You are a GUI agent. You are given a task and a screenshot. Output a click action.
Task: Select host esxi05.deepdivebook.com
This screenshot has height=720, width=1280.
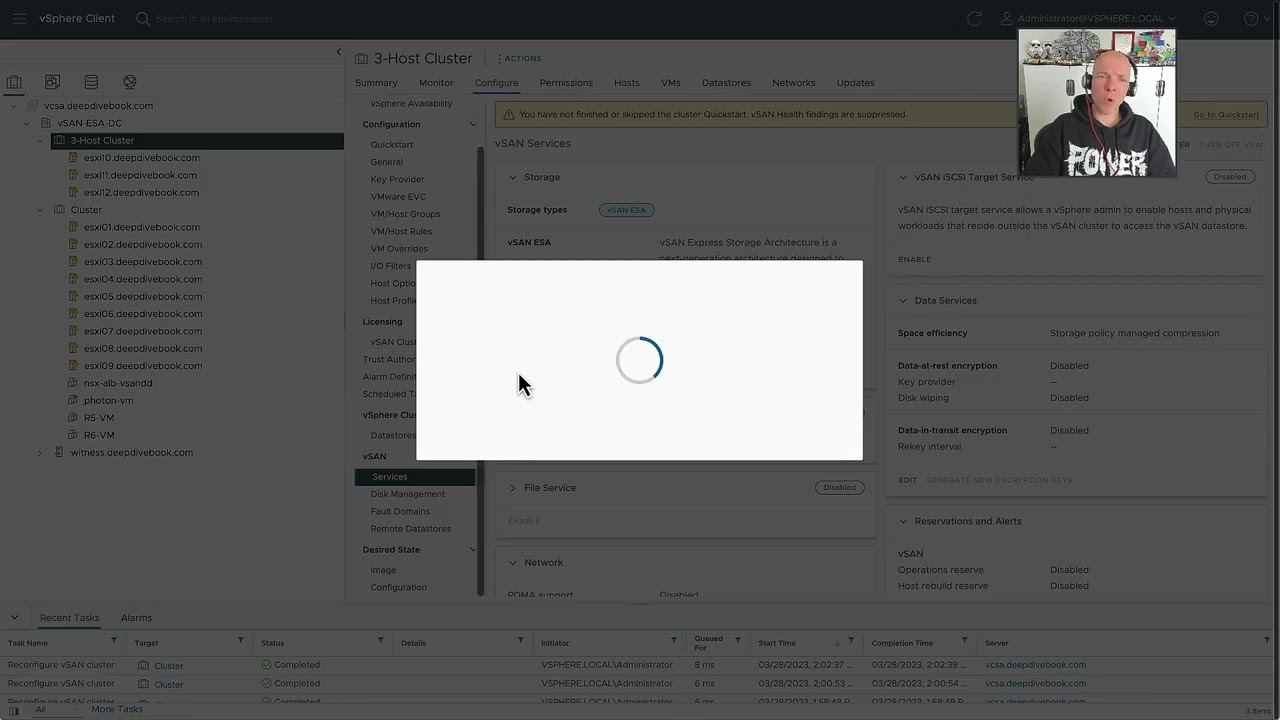point(142,296)
